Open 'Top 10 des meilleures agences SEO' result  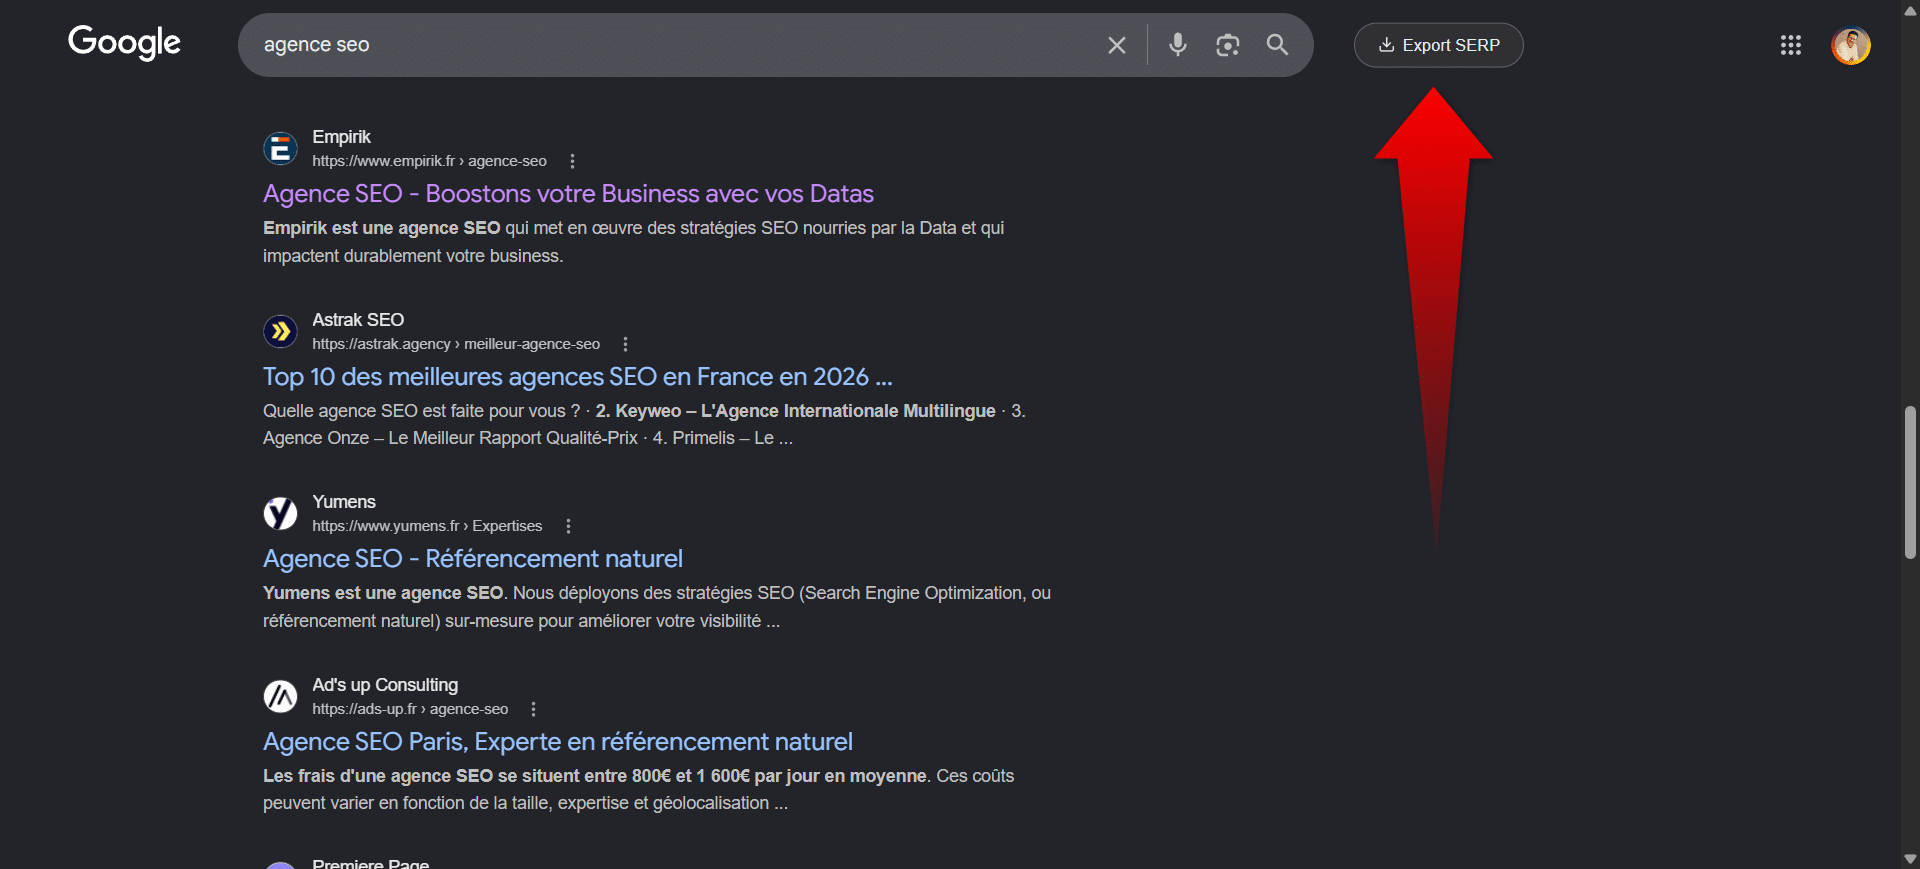point(577,376)
